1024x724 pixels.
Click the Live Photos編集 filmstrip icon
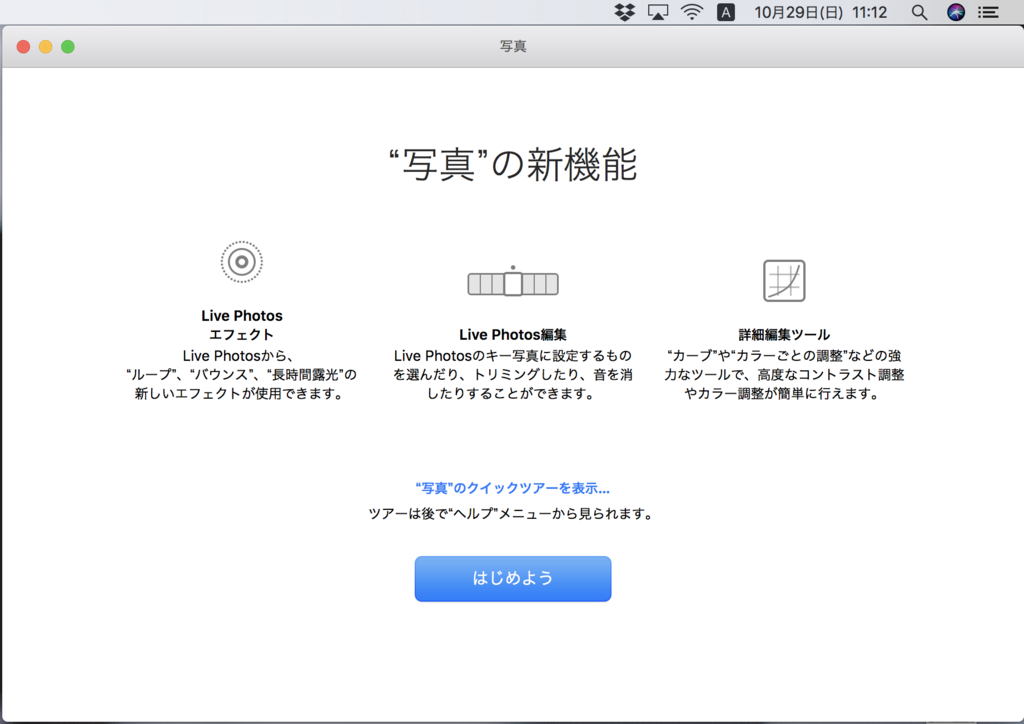513,282
